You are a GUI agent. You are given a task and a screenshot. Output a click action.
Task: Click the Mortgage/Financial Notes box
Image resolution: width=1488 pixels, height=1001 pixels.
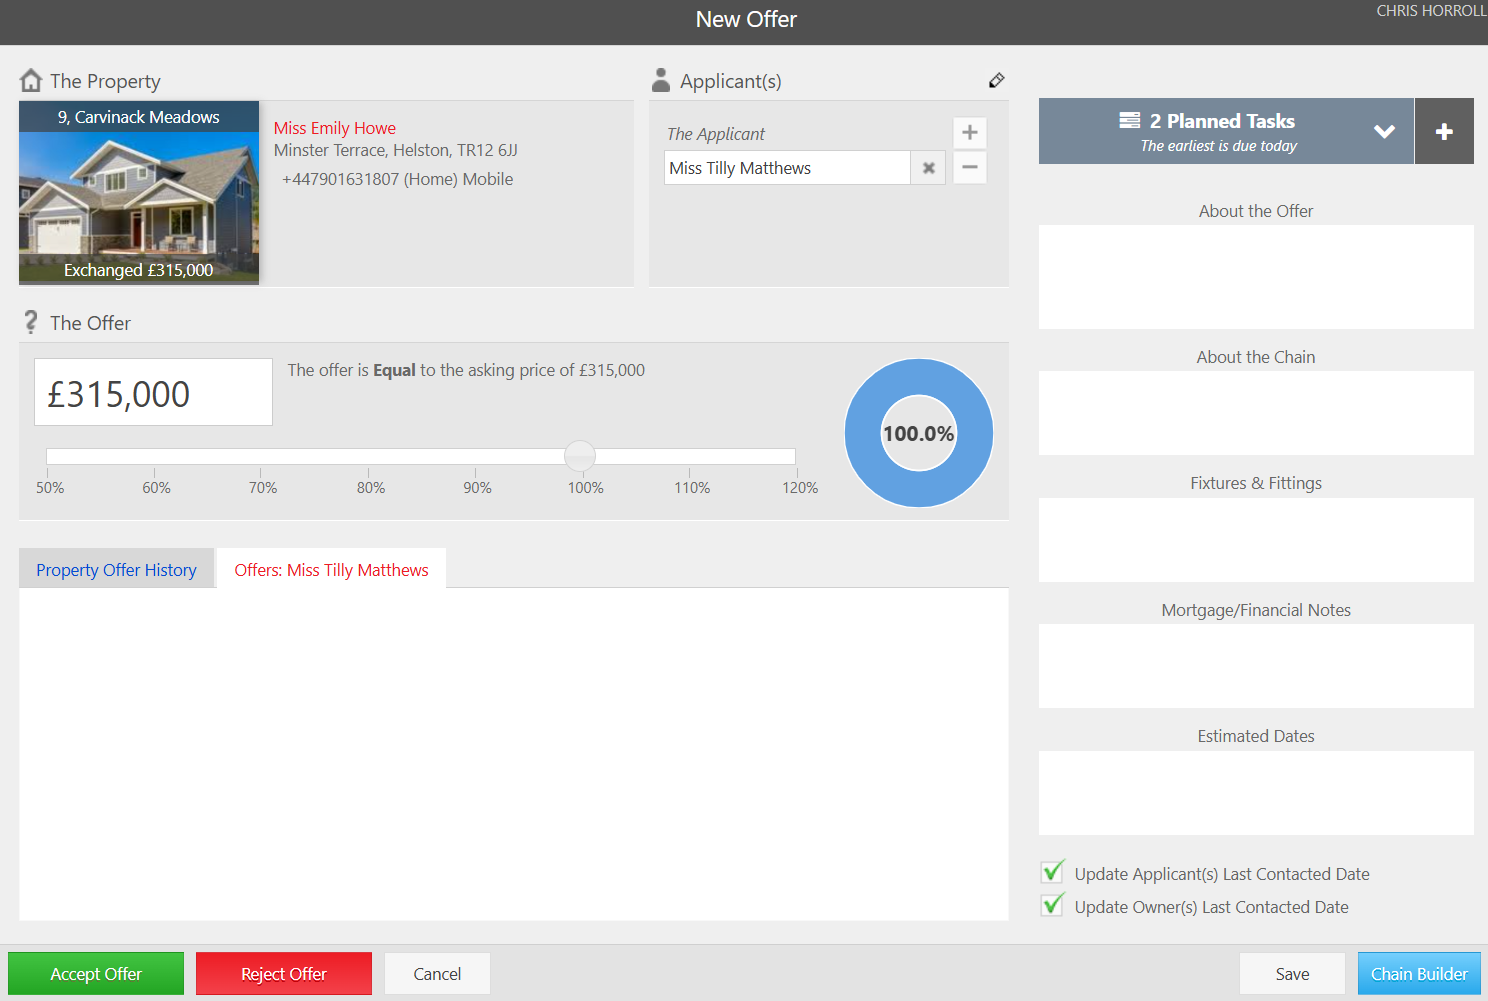point(1256,666)
